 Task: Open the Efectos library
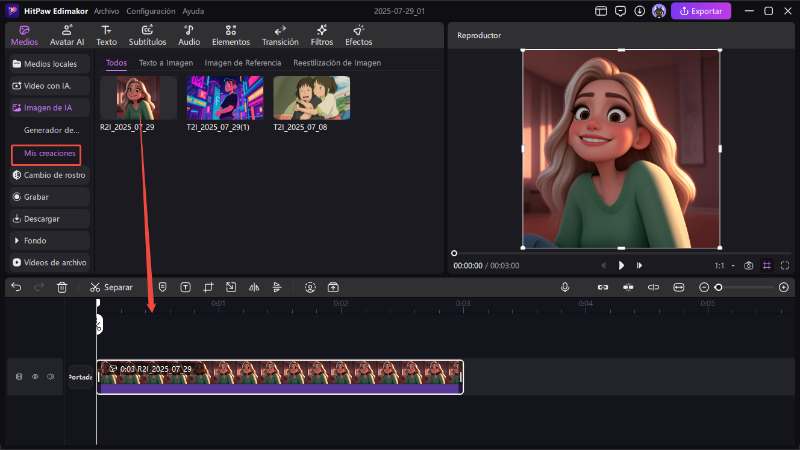click(358, 36)
